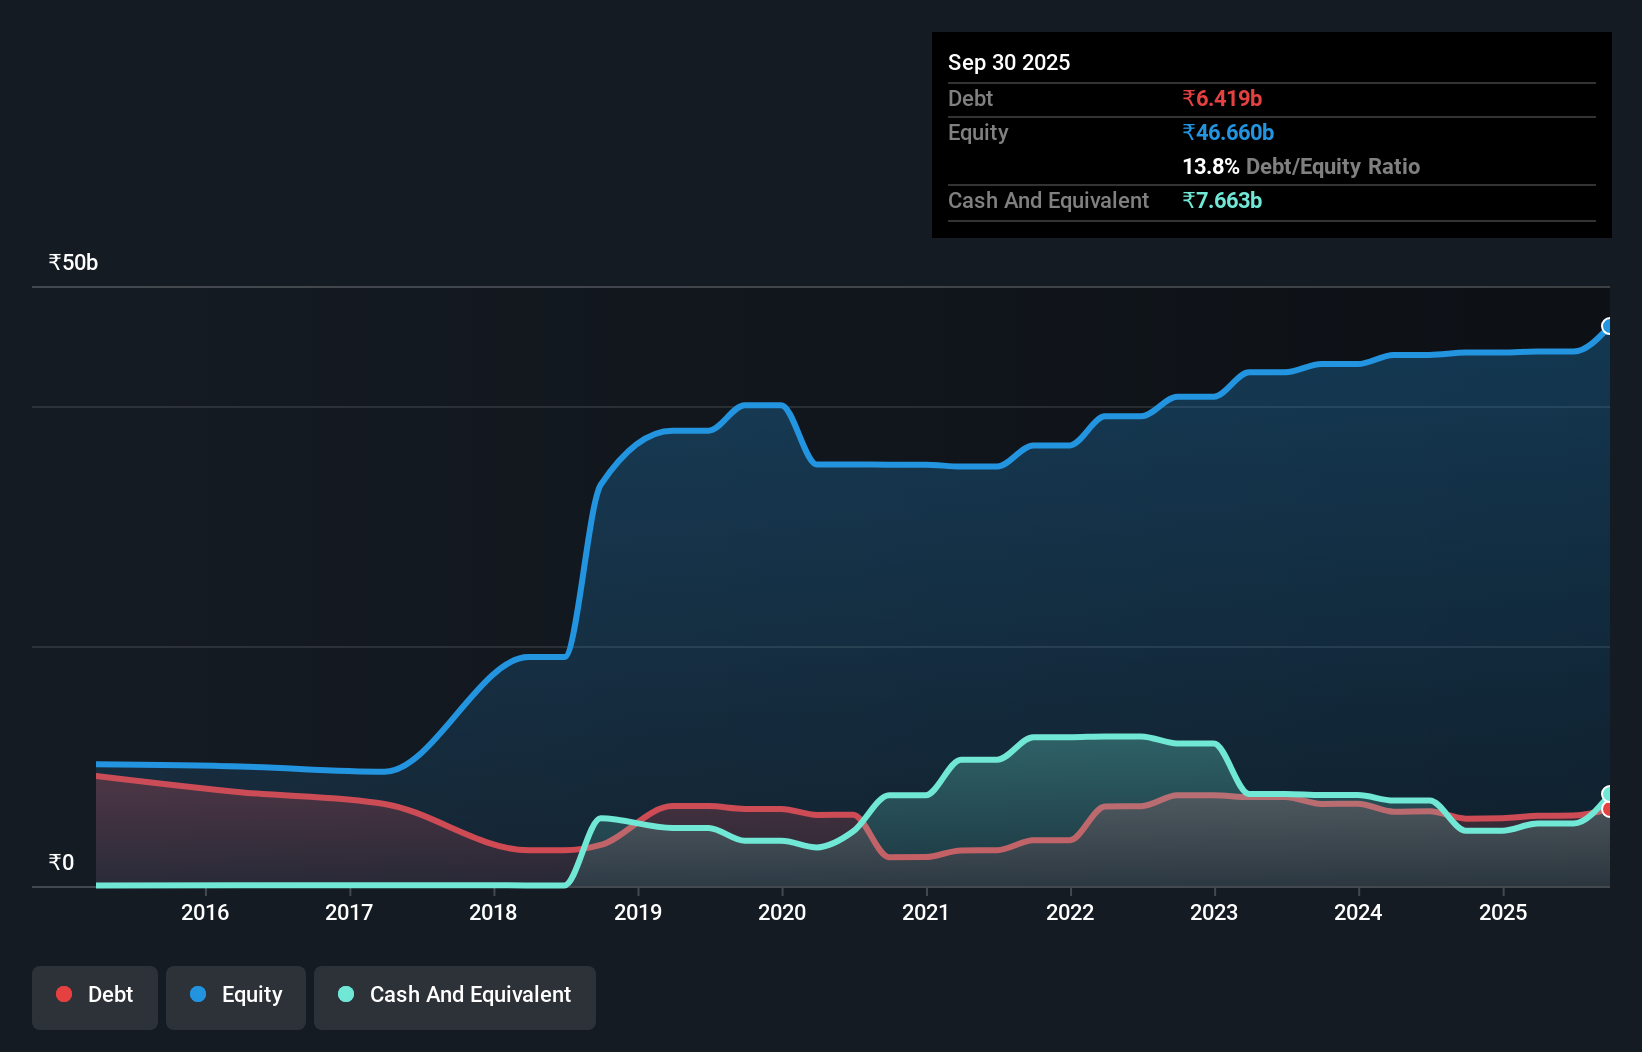Click the red Debt legend dot

pos(63,994)
